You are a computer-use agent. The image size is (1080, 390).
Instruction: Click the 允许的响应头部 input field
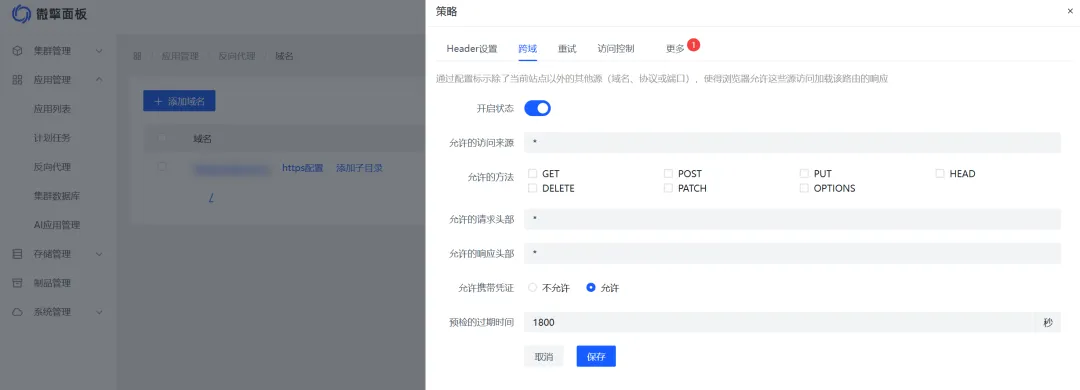pyautogui.click(x=792, y=254)
